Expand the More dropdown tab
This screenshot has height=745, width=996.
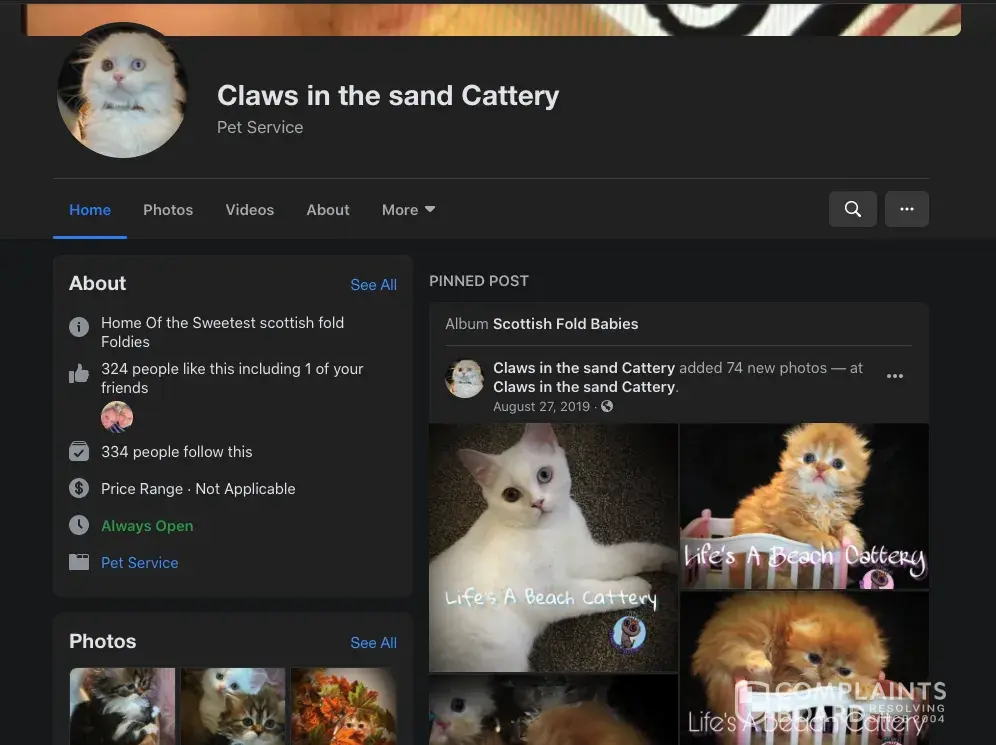[x=408, y=210]
